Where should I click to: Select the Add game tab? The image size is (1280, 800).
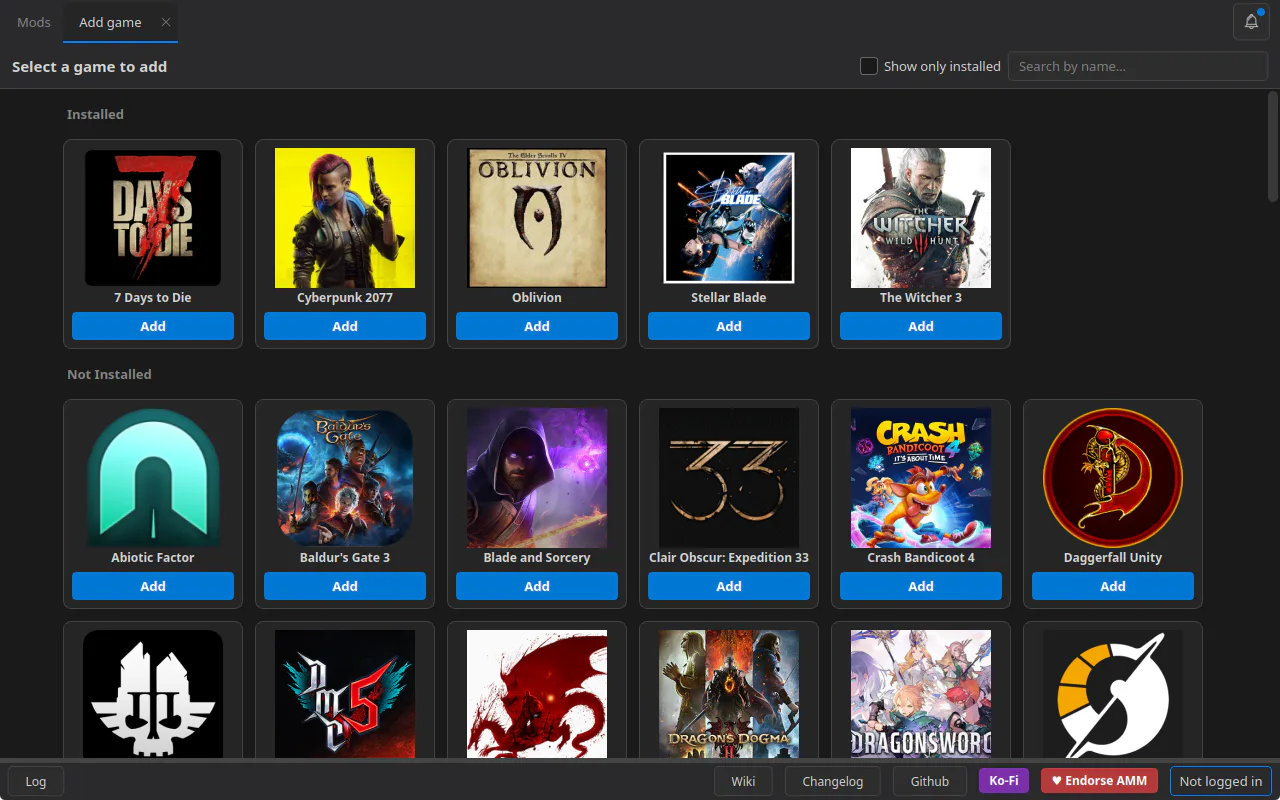(x=110, y=22)
